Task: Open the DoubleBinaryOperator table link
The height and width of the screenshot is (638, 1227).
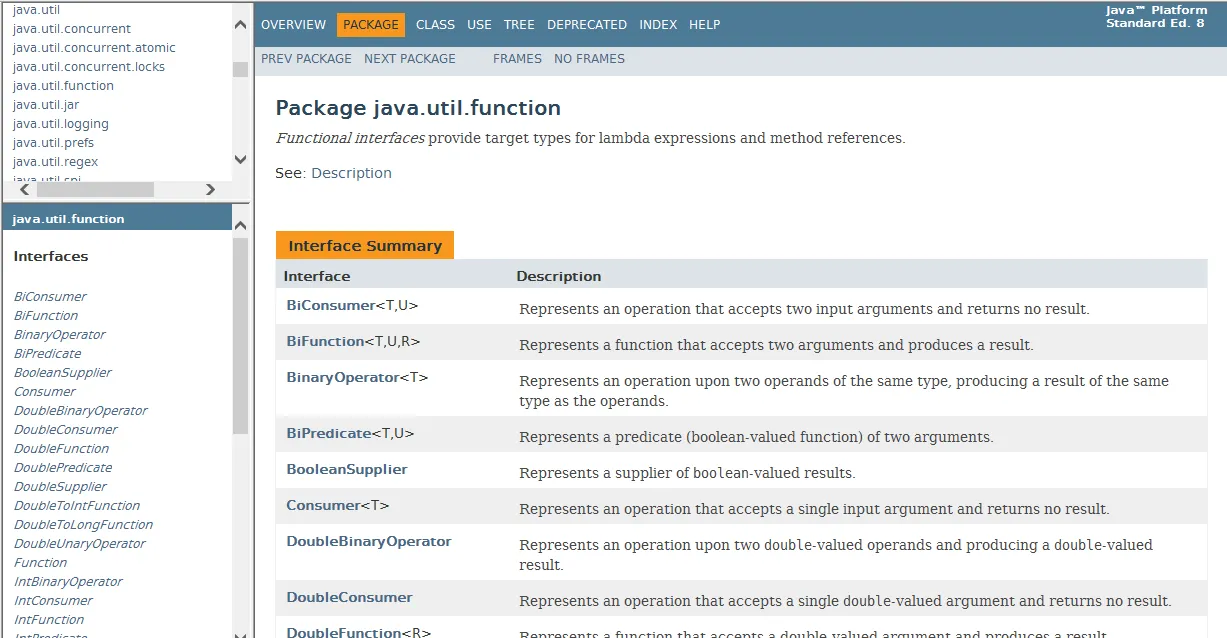Action: tap(369, 541)
